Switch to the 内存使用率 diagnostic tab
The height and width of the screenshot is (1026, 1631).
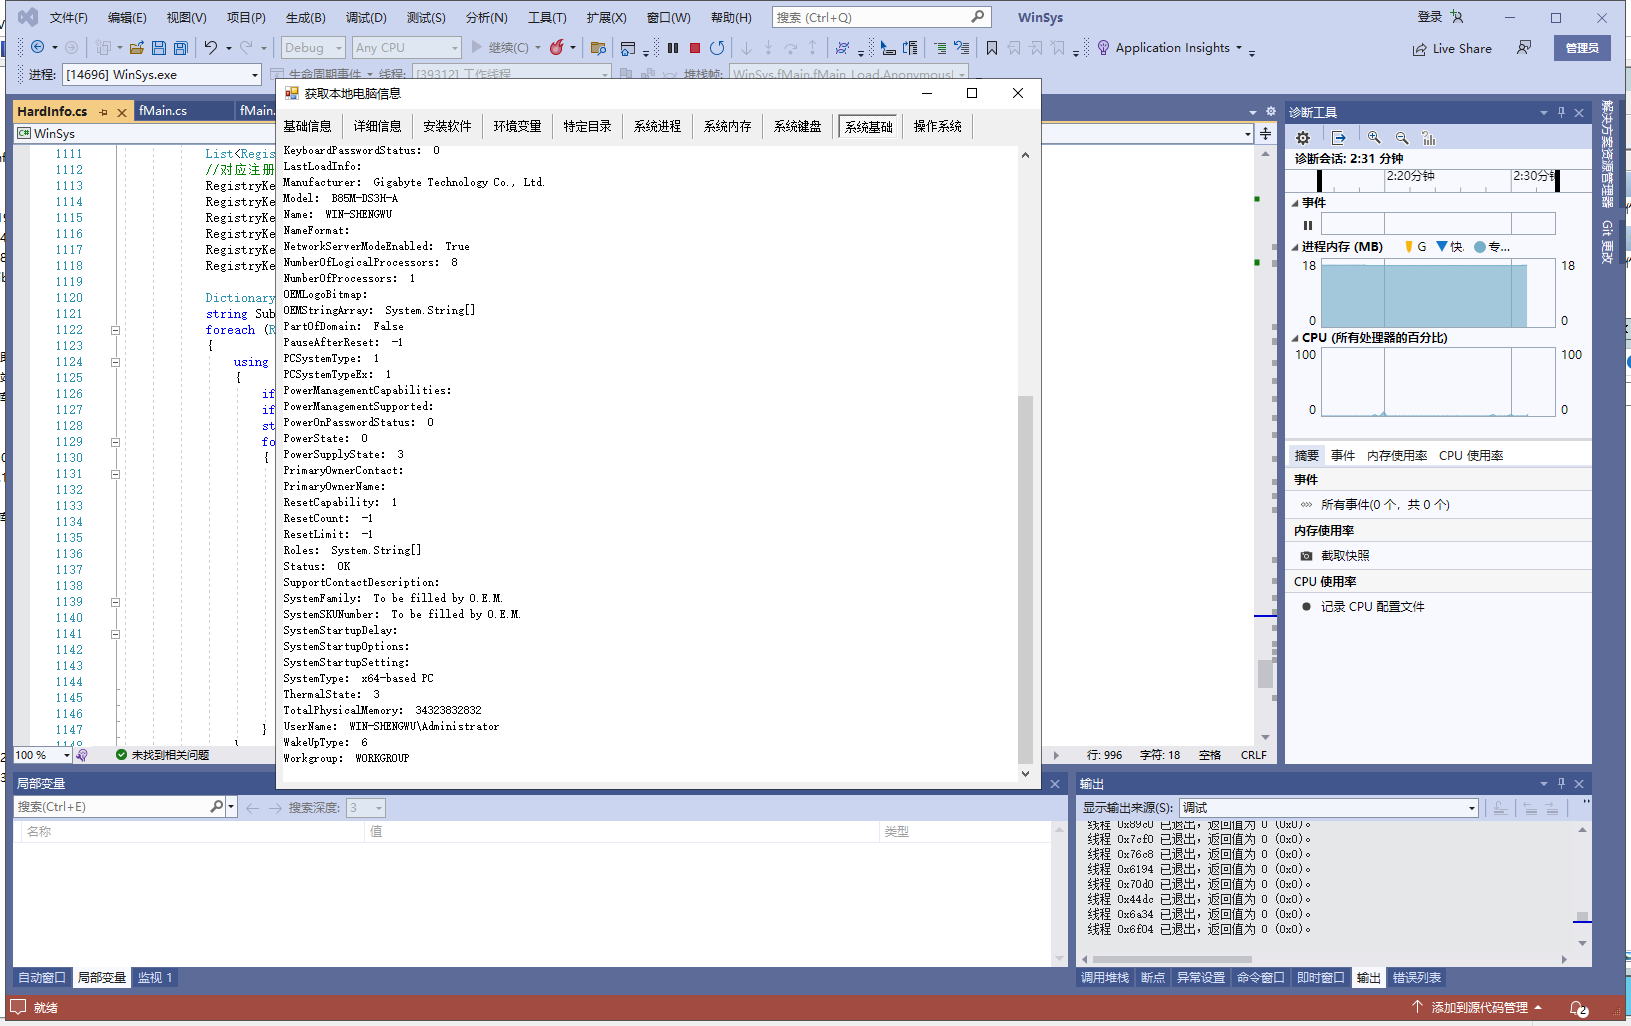(x=1397, y=455)
